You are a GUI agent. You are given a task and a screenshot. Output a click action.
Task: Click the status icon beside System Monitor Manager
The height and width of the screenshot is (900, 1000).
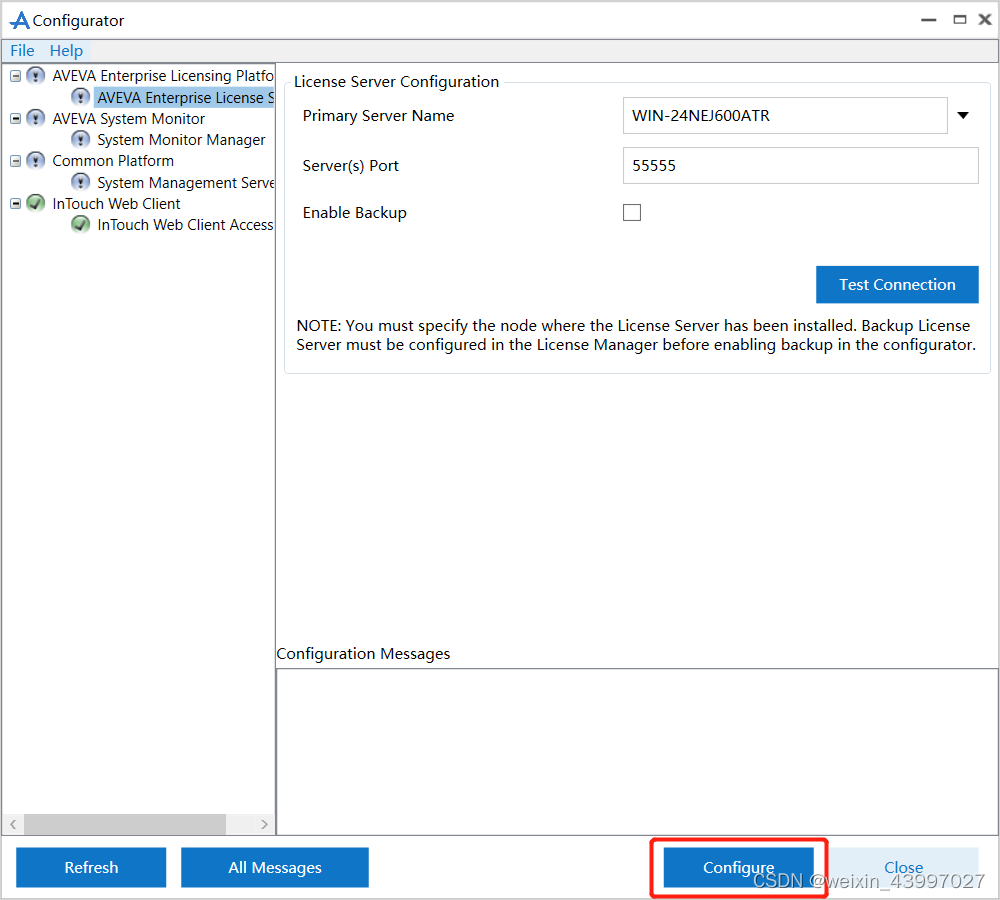80,140
